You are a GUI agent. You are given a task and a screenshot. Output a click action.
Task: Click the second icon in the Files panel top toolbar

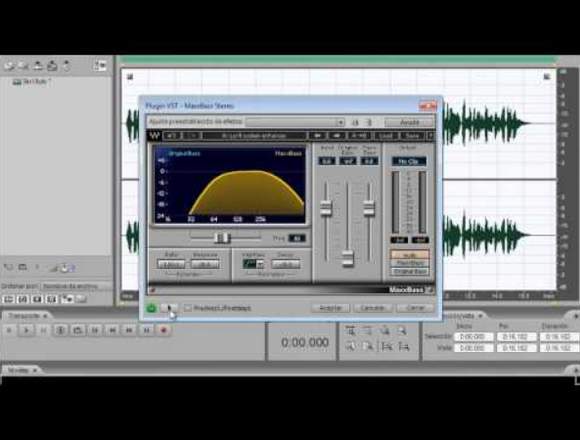click(24, 66)
